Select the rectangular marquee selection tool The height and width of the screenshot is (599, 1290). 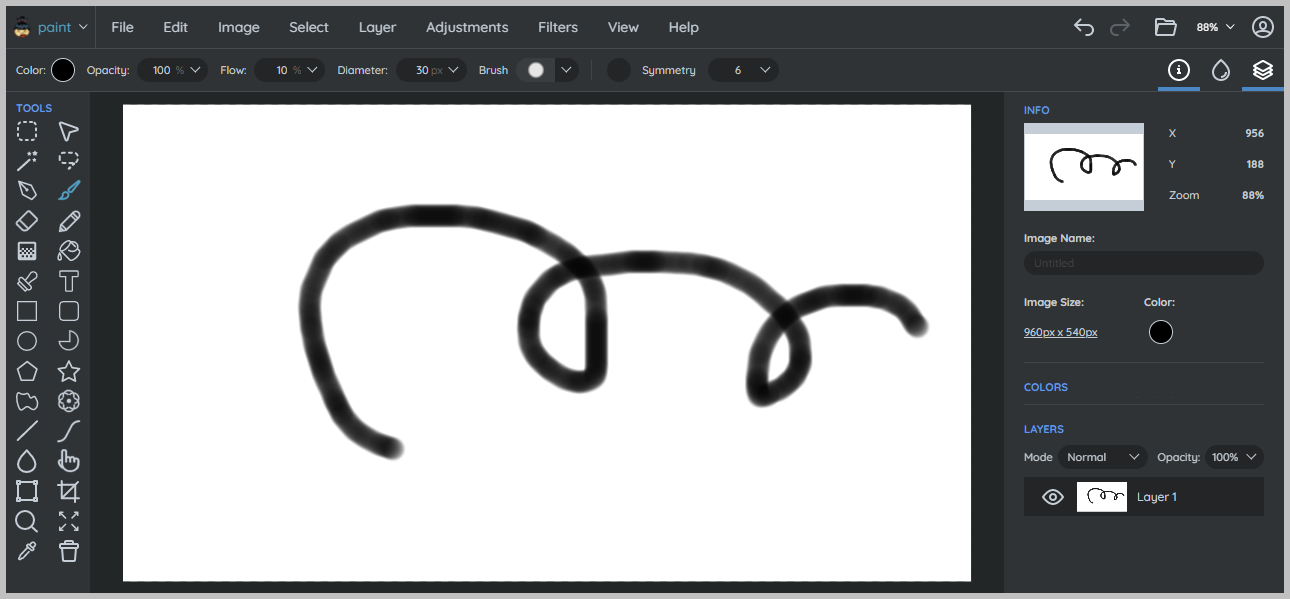(27, 131)
